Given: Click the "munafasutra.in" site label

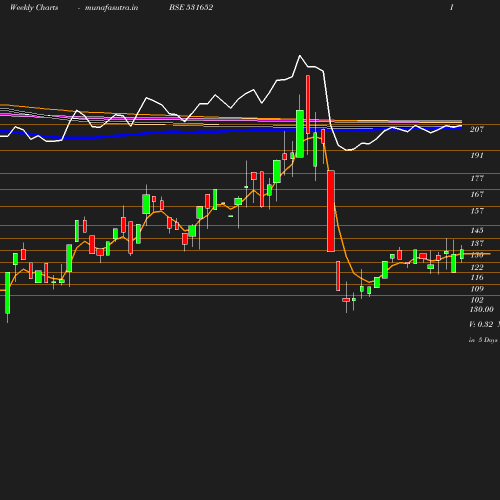Looking at the screenshot, I should [111, 8].
